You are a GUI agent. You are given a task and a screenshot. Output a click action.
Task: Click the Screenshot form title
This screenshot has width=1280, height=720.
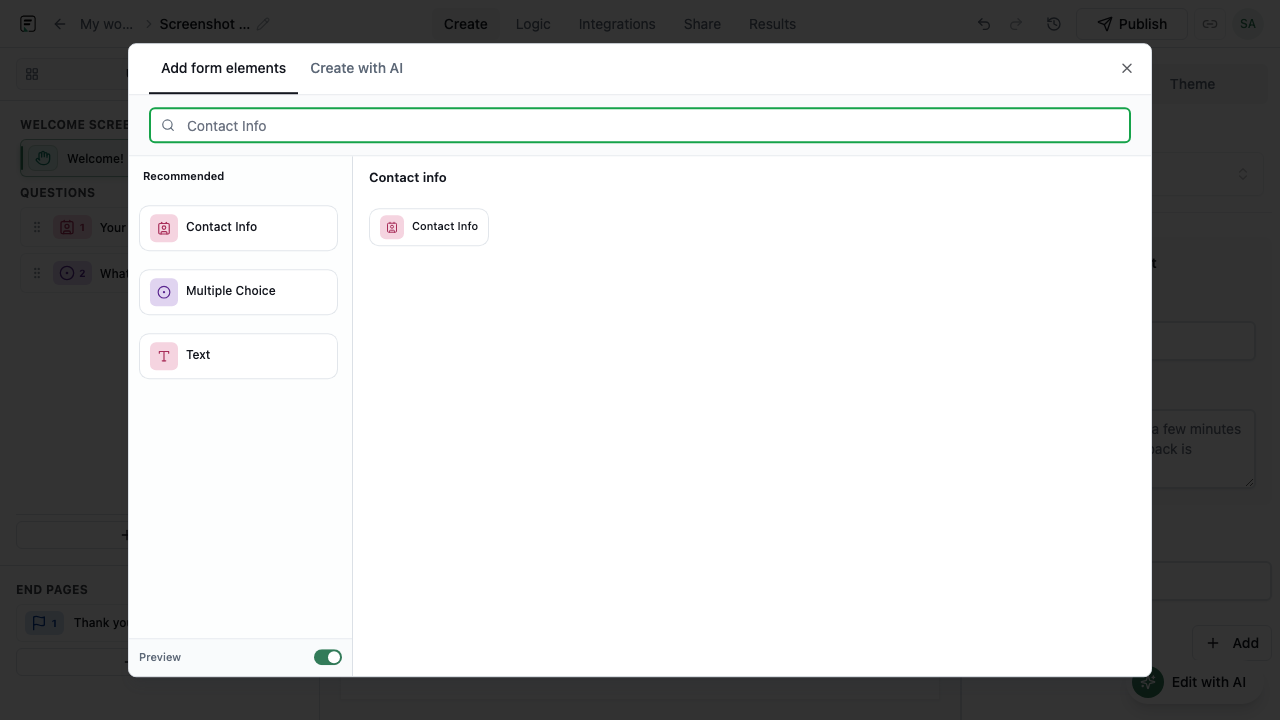click(x=205, y=24)
